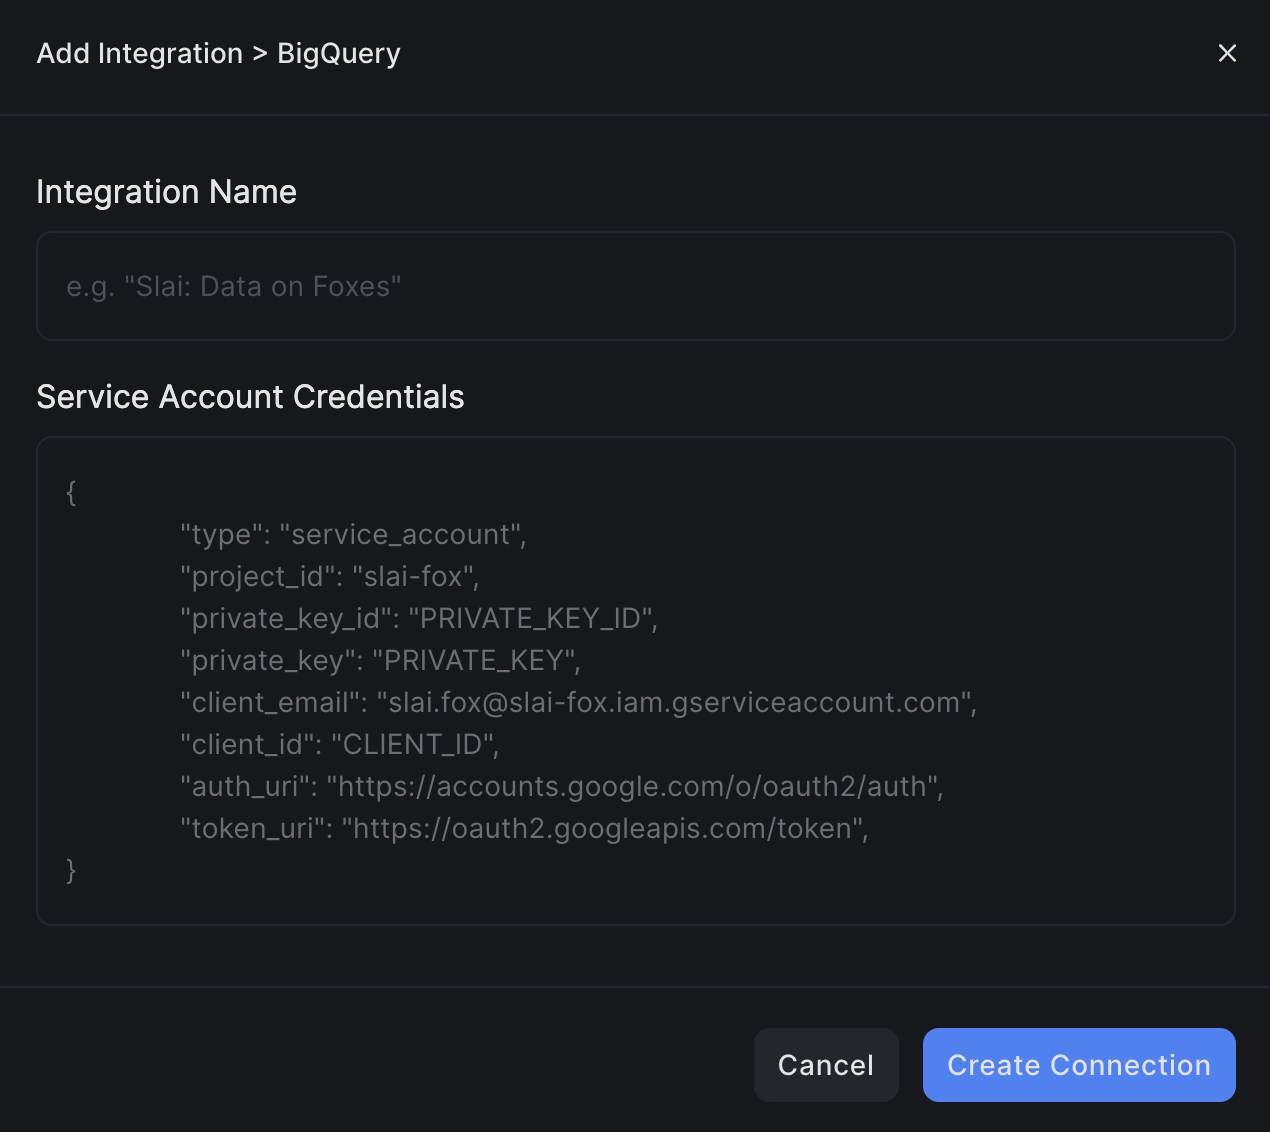The height and width of the screenshot is (1132, 1270).
Task: Click the Integration Name section heading
Action: (x=166, y=191)
